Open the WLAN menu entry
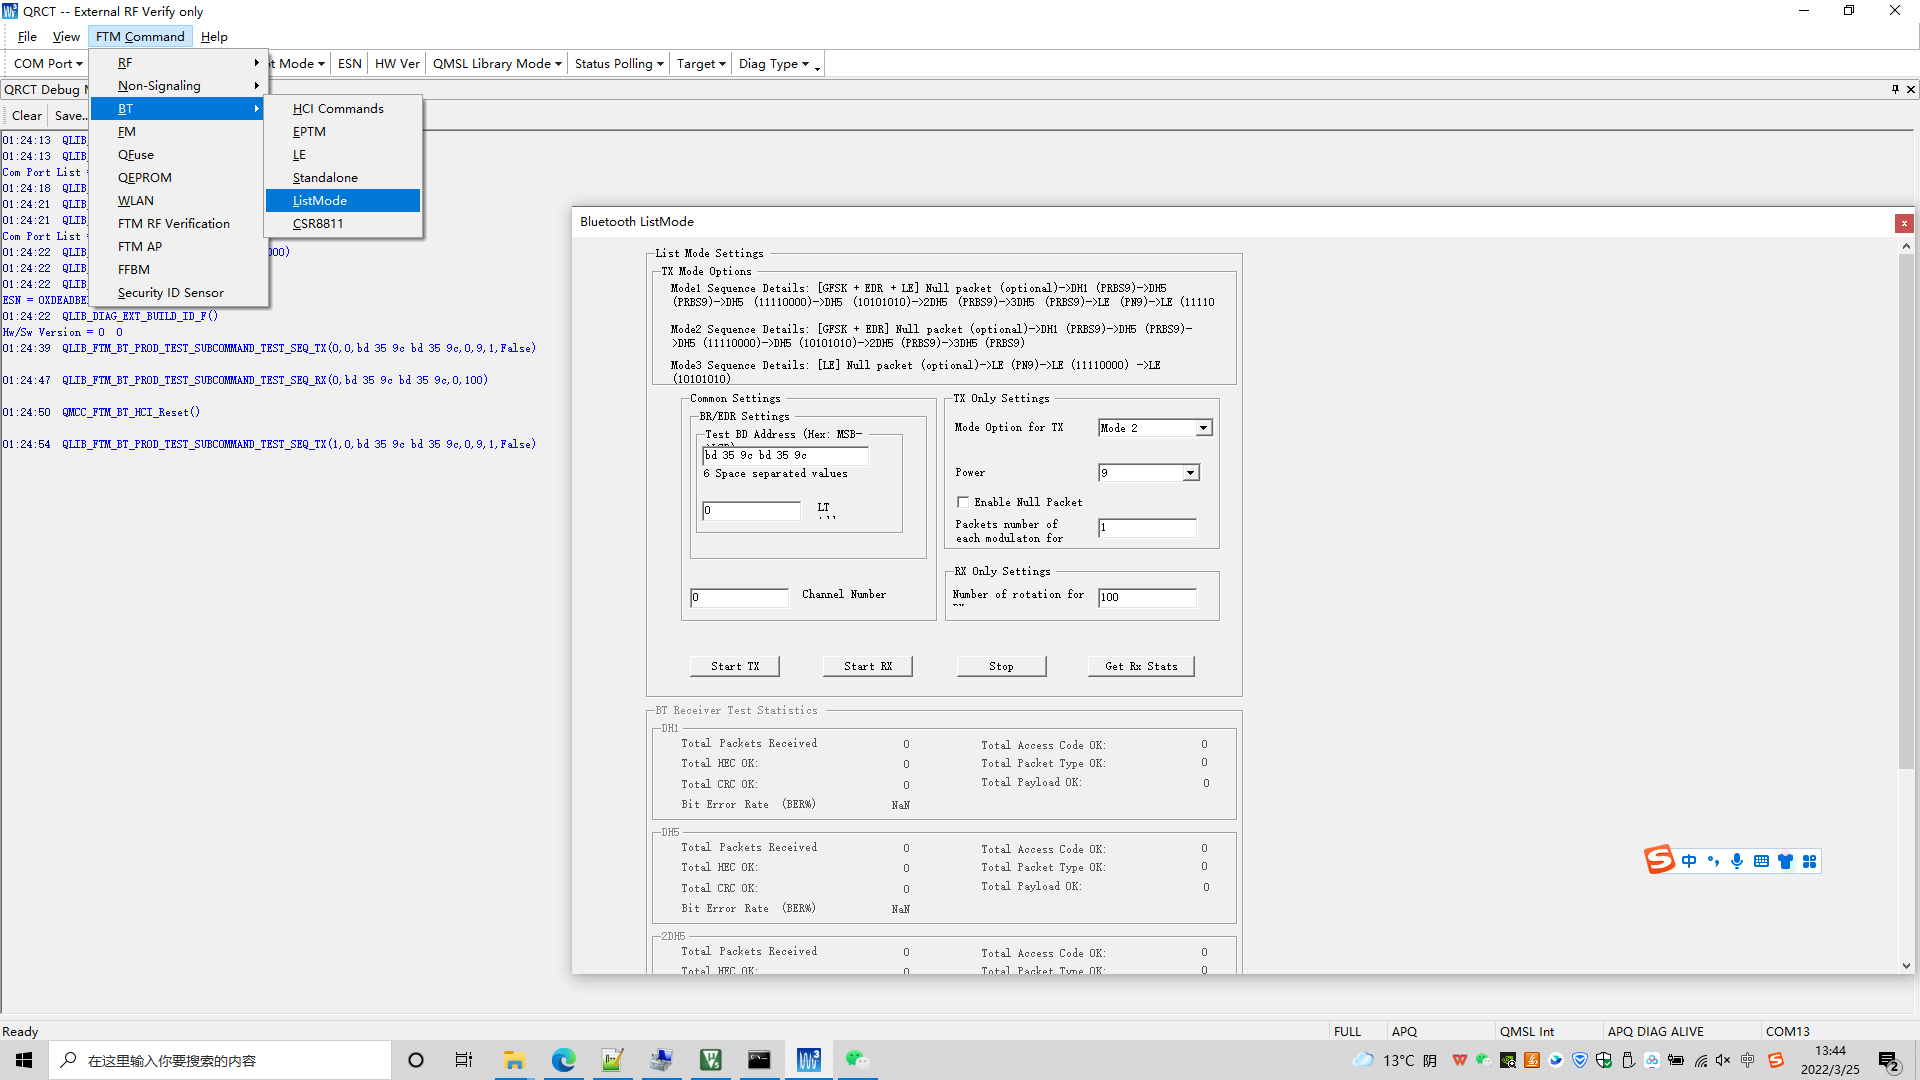 pos(136,201)
